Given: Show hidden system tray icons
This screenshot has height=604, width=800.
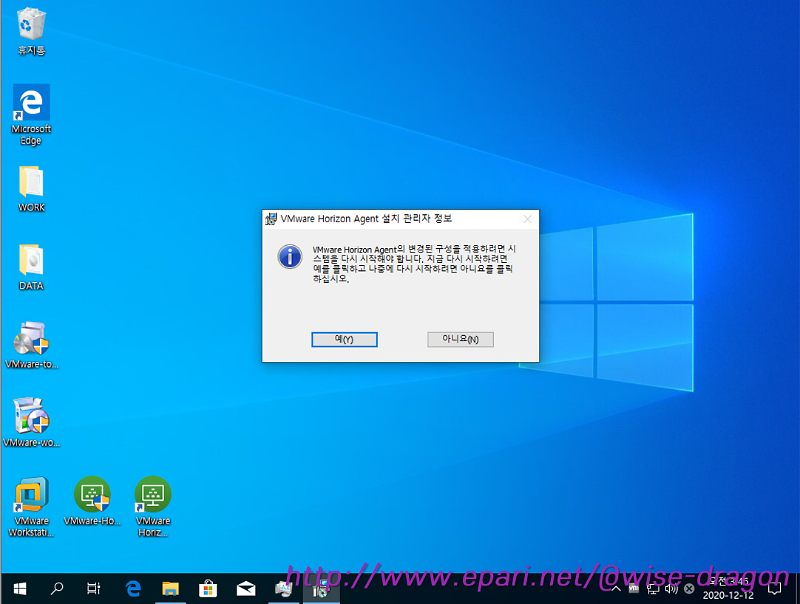Looking at the screenshot, I should click(616, 589).
